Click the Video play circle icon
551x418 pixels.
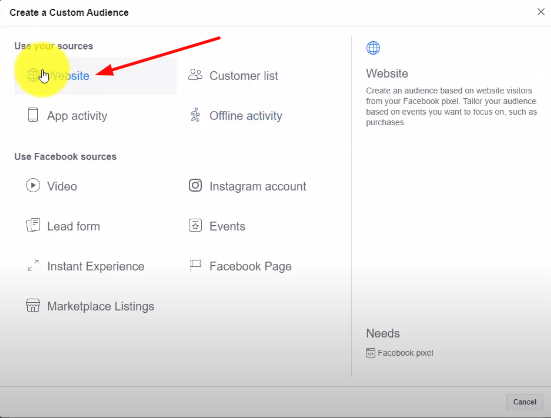(33, 185)
